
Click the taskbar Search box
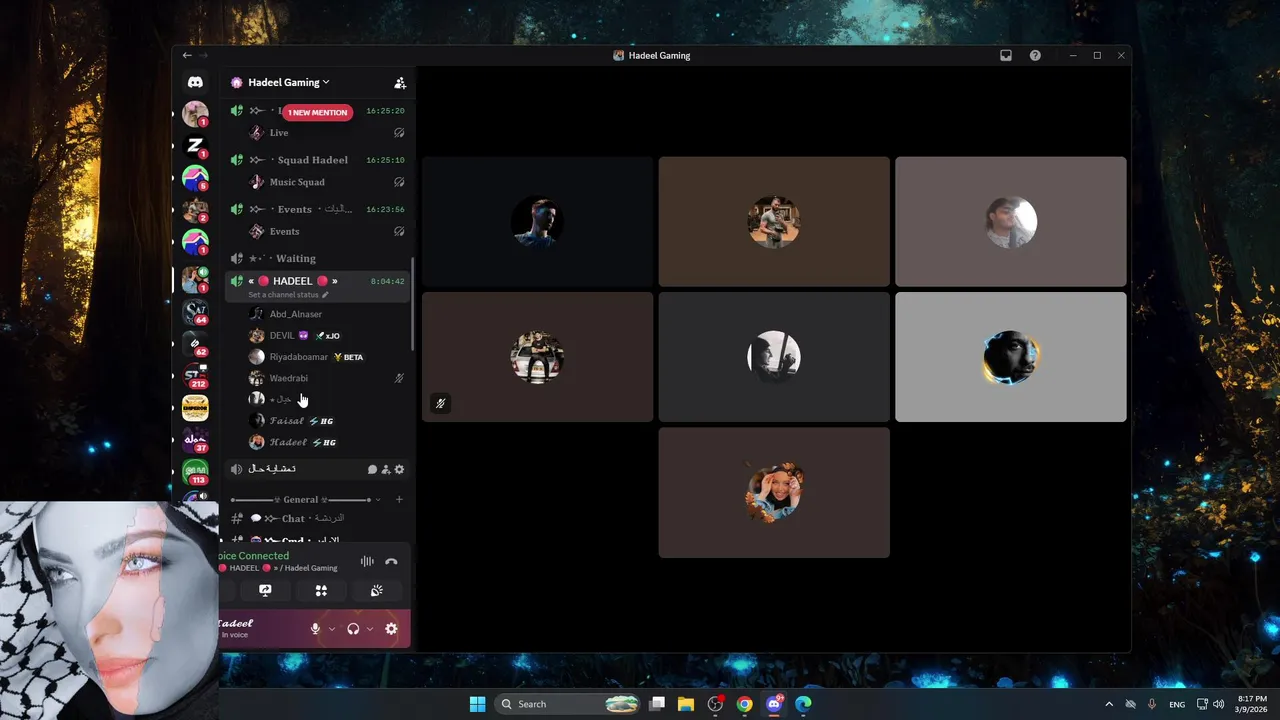pyautogui.click(x=567, y=704)
